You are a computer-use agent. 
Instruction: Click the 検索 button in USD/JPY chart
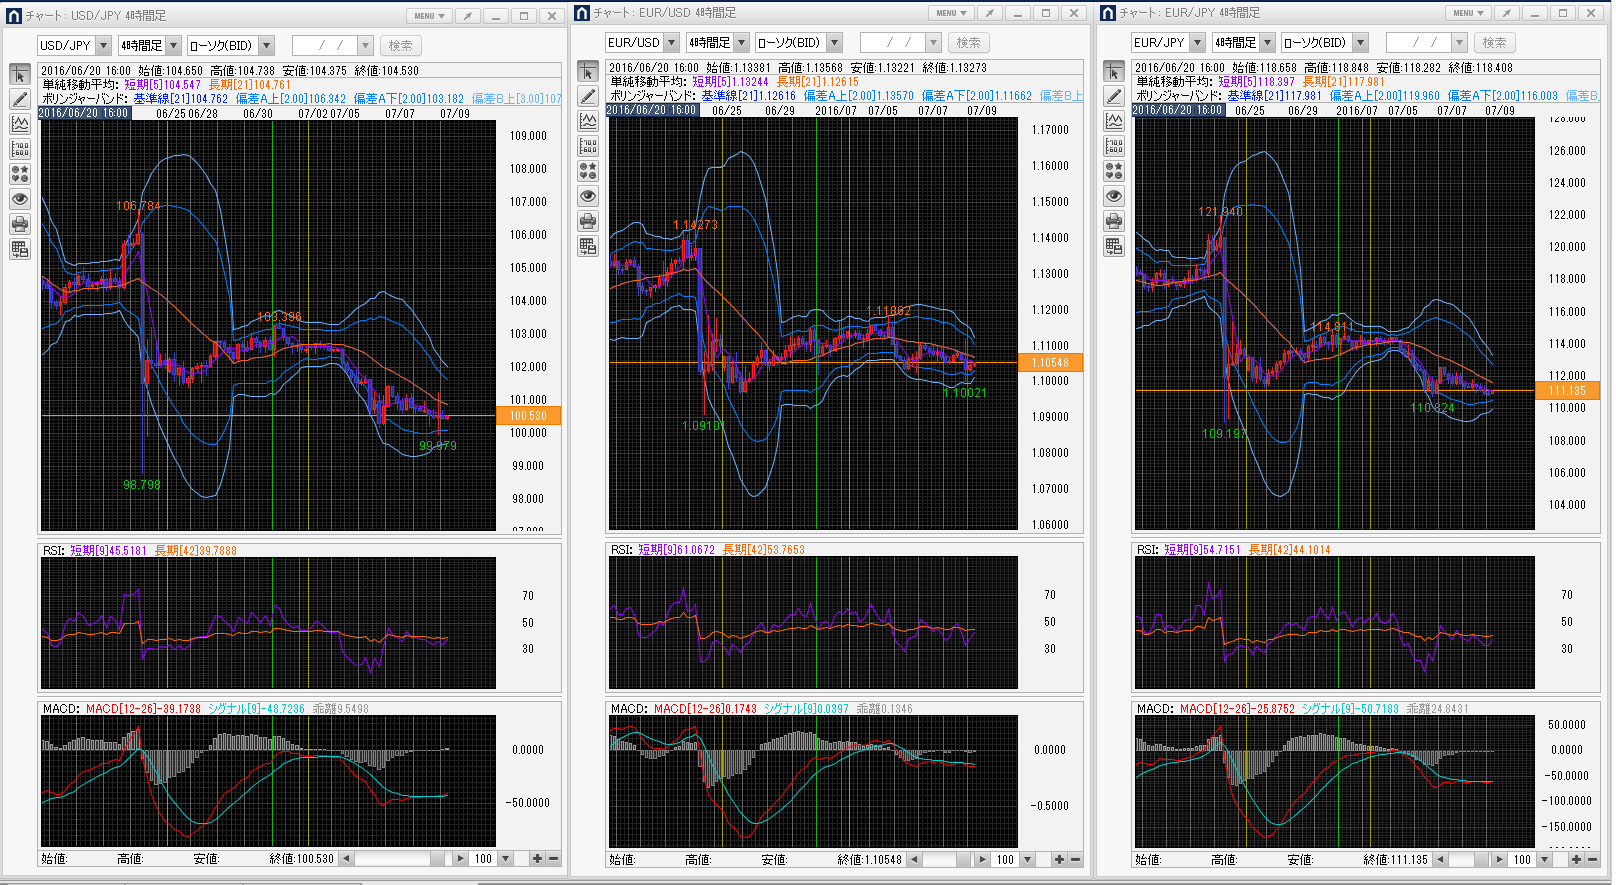pyautogui.click(x=400, y=46)
